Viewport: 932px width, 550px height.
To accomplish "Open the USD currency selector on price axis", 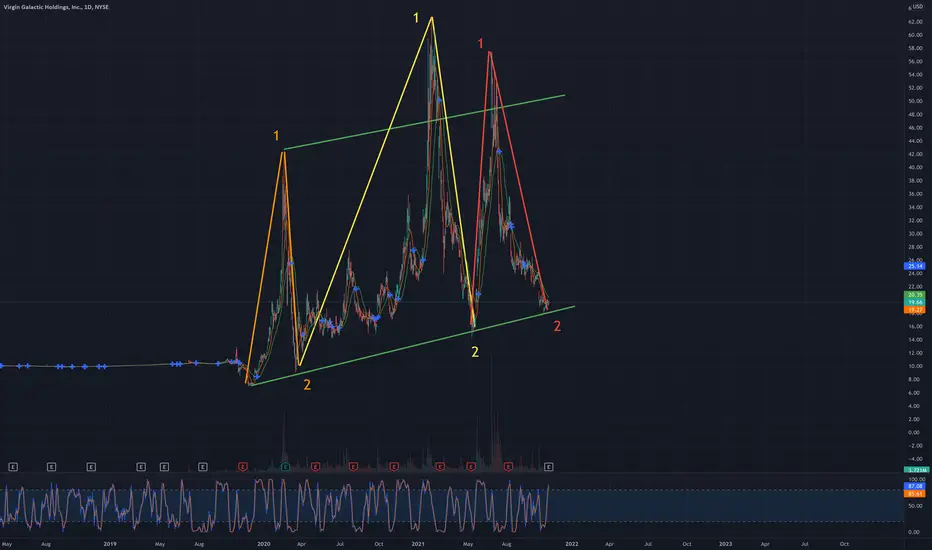I will tap(916, 7).
